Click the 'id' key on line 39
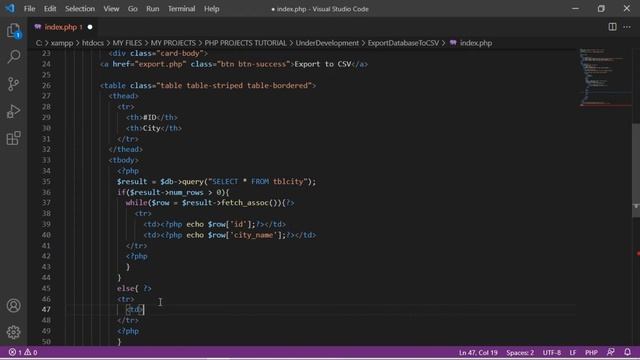This screenshot has height=360, width=640. [238, 224]
